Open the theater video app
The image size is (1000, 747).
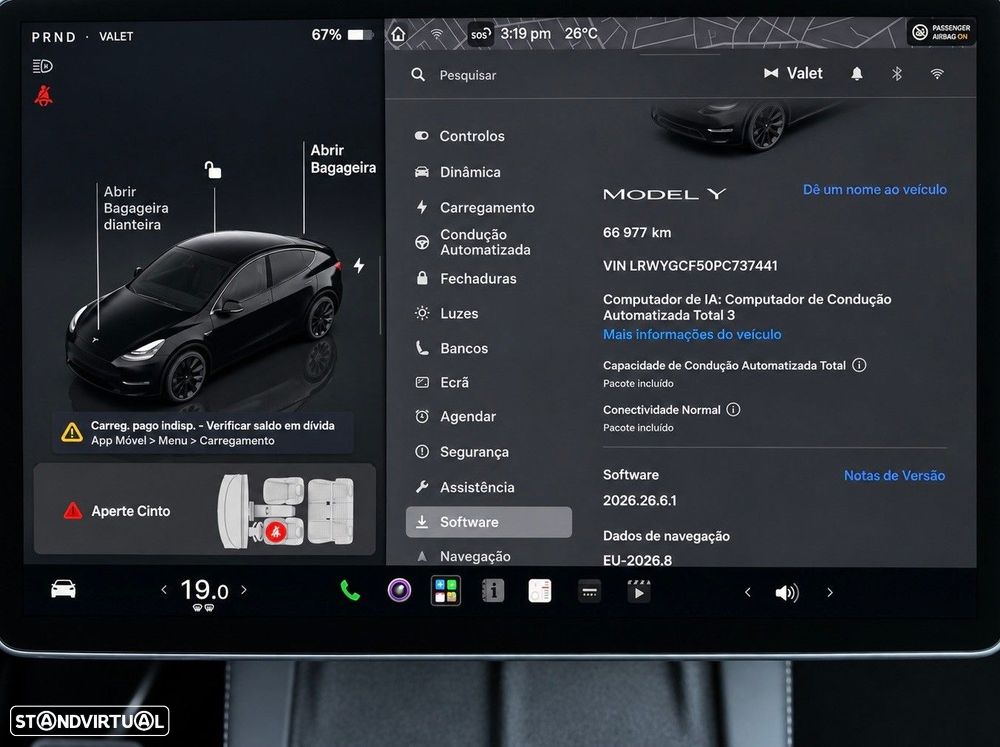pyautogui.click(x=638, y=591)
